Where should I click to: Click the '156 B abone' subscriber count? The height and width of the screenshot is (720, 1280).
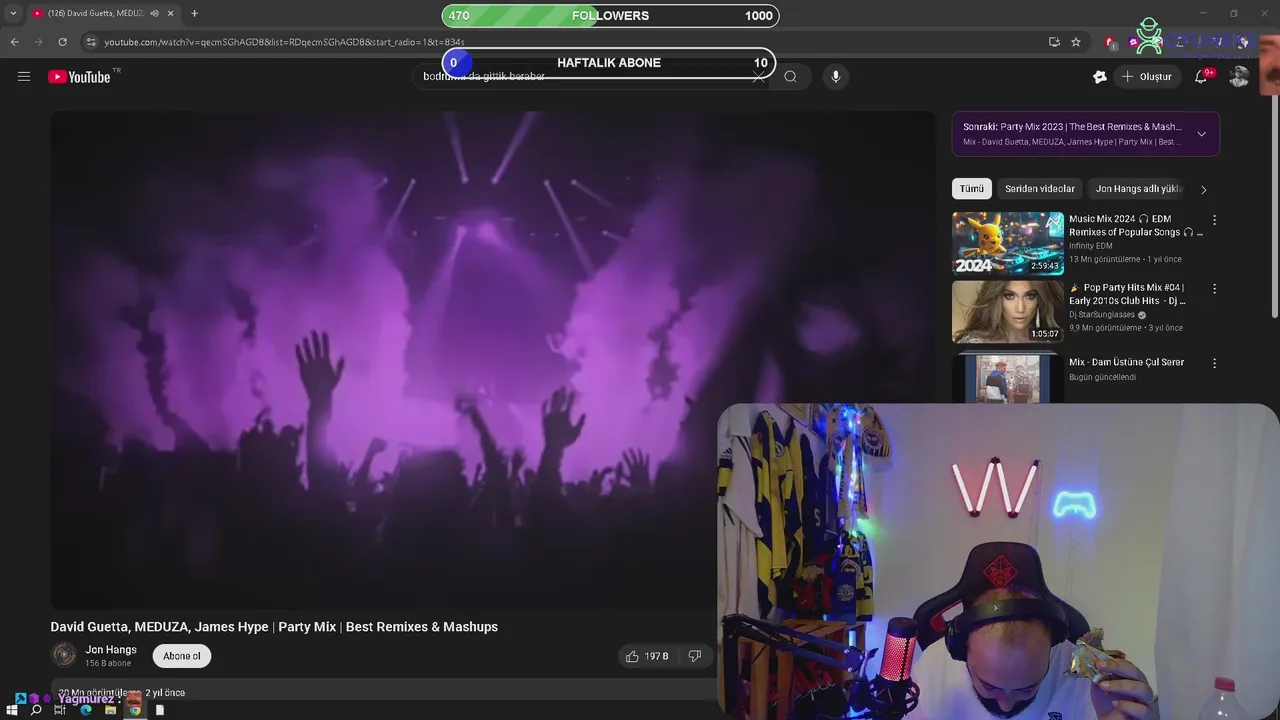coord(108,664)
